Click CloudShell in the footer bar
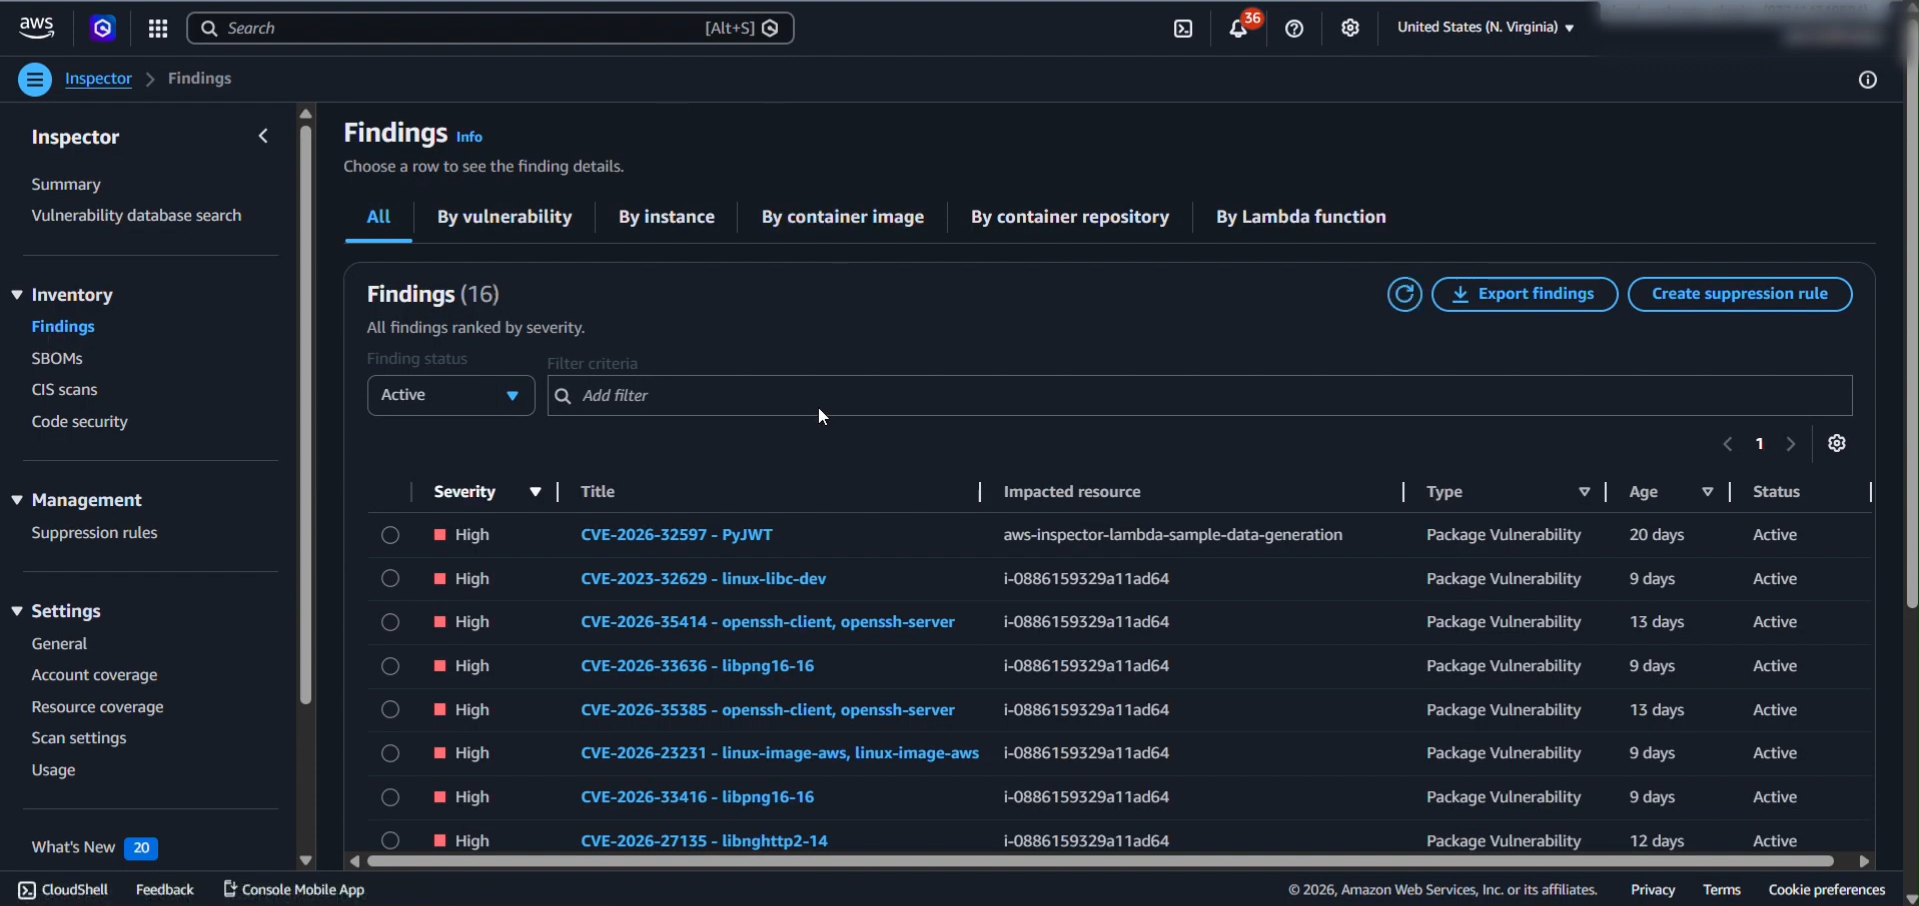Image resolution: width=1919 pixels, height=906 pixels. tap(63, 890)
